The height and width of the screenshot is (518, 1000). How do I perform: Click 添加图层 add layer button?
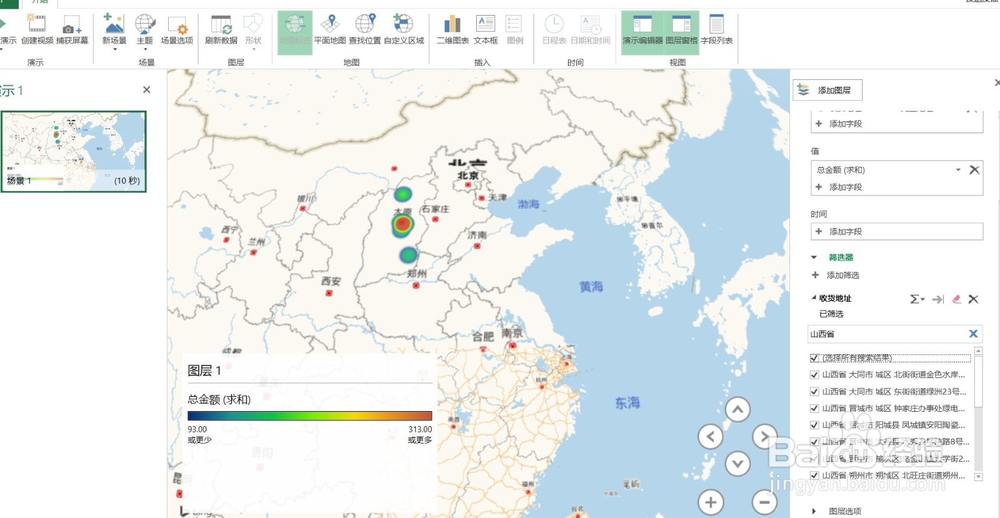tap(828, 91)
